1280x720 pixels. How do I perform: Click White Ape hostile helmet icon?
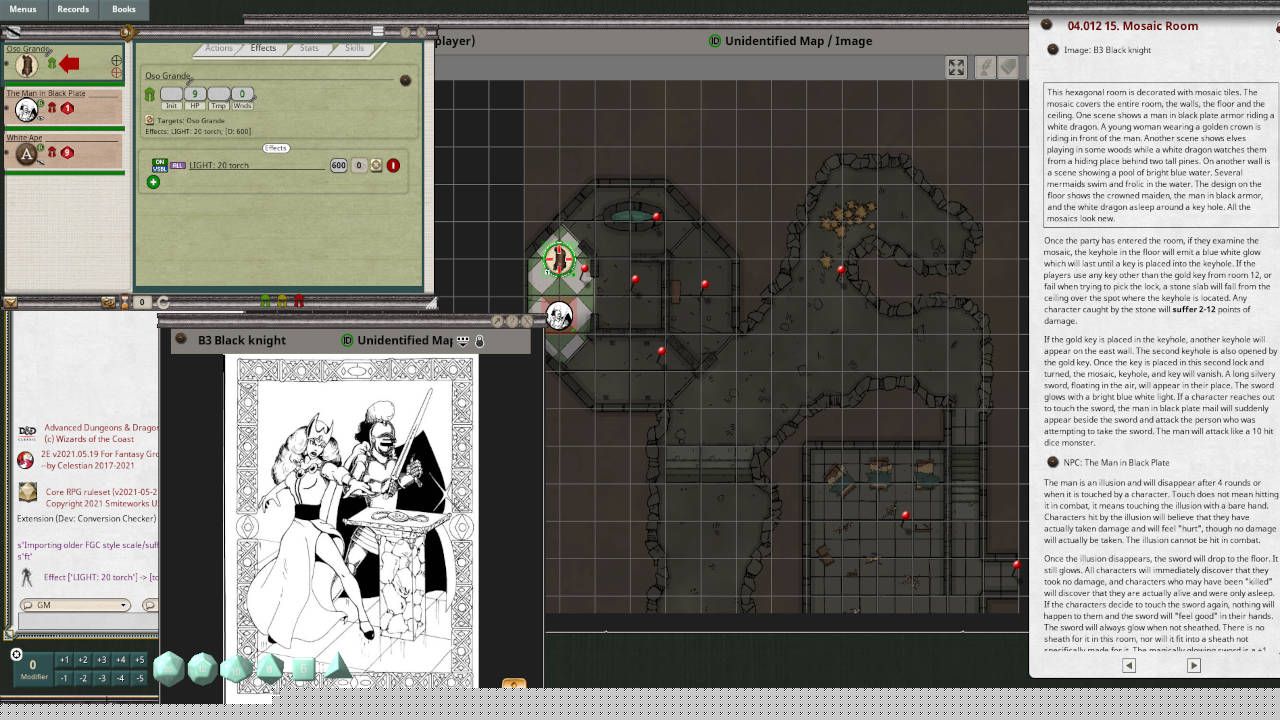pyautogui.click(x=52, y=153)
